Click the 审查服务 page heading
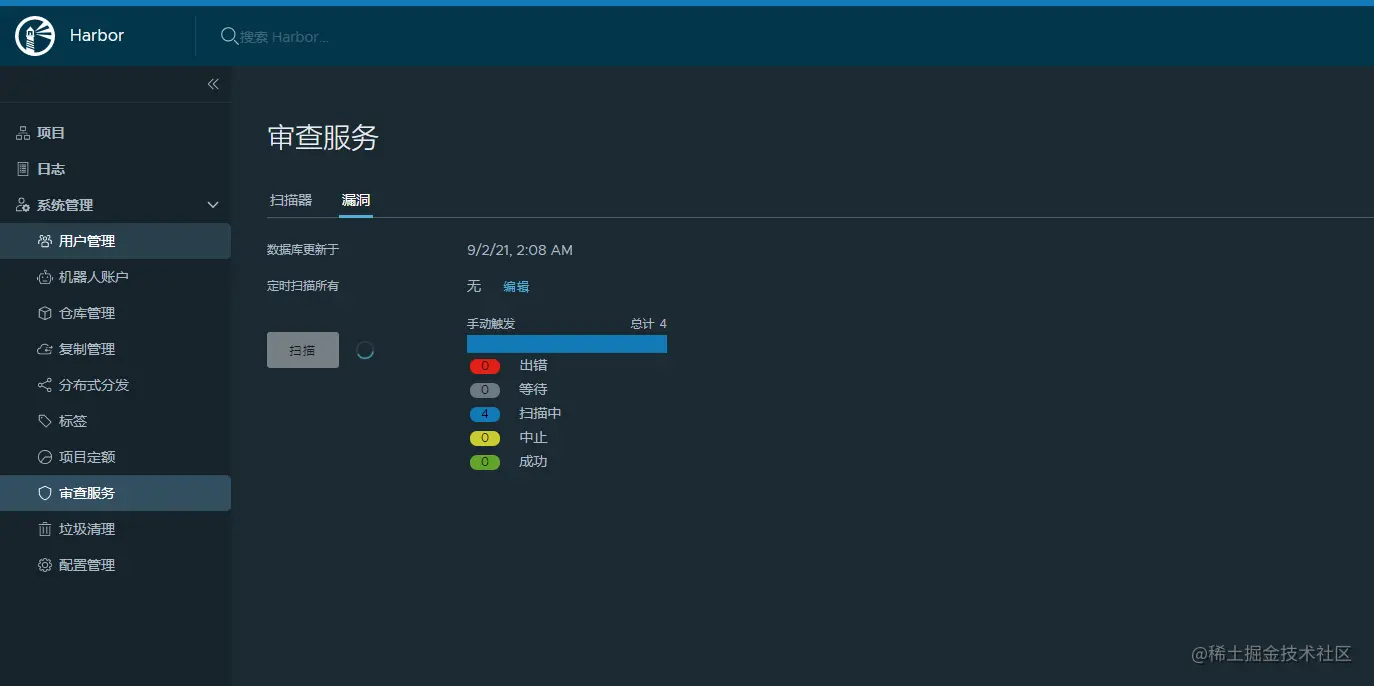1374x686 pixels. (x=323, y=138)
